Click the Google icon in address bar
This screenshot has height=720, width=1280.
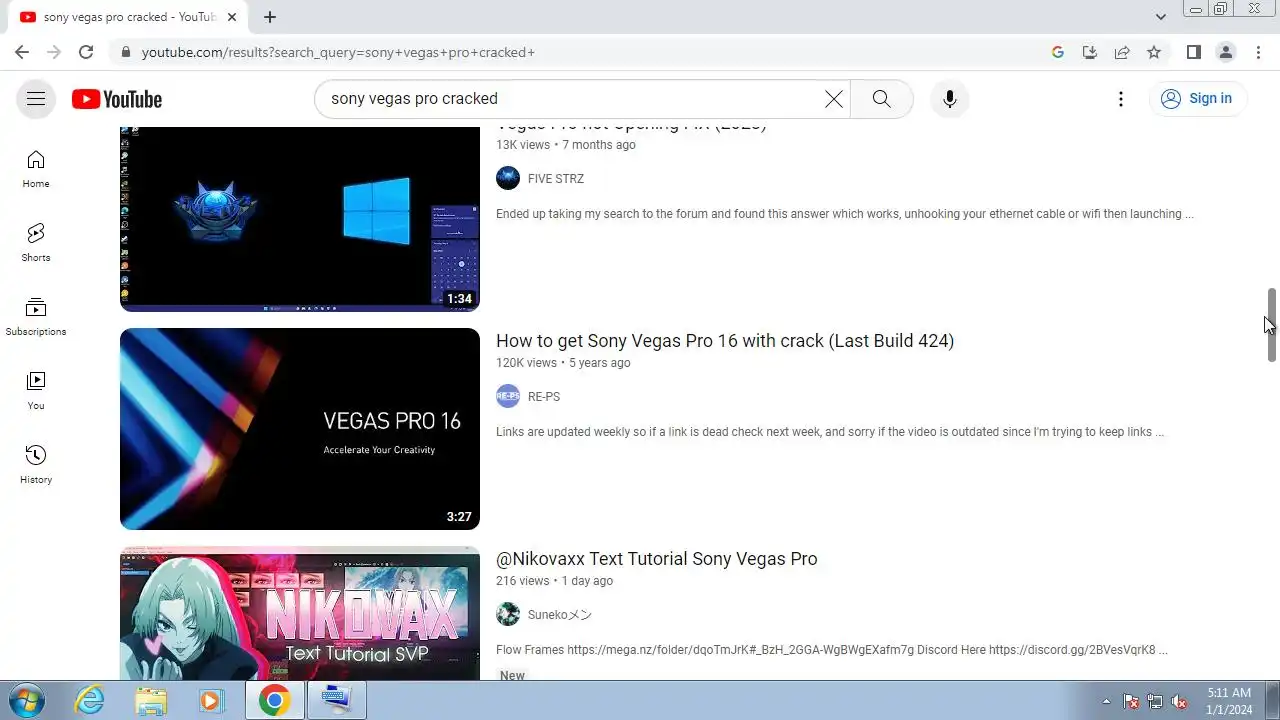(x=1058, y=52)
